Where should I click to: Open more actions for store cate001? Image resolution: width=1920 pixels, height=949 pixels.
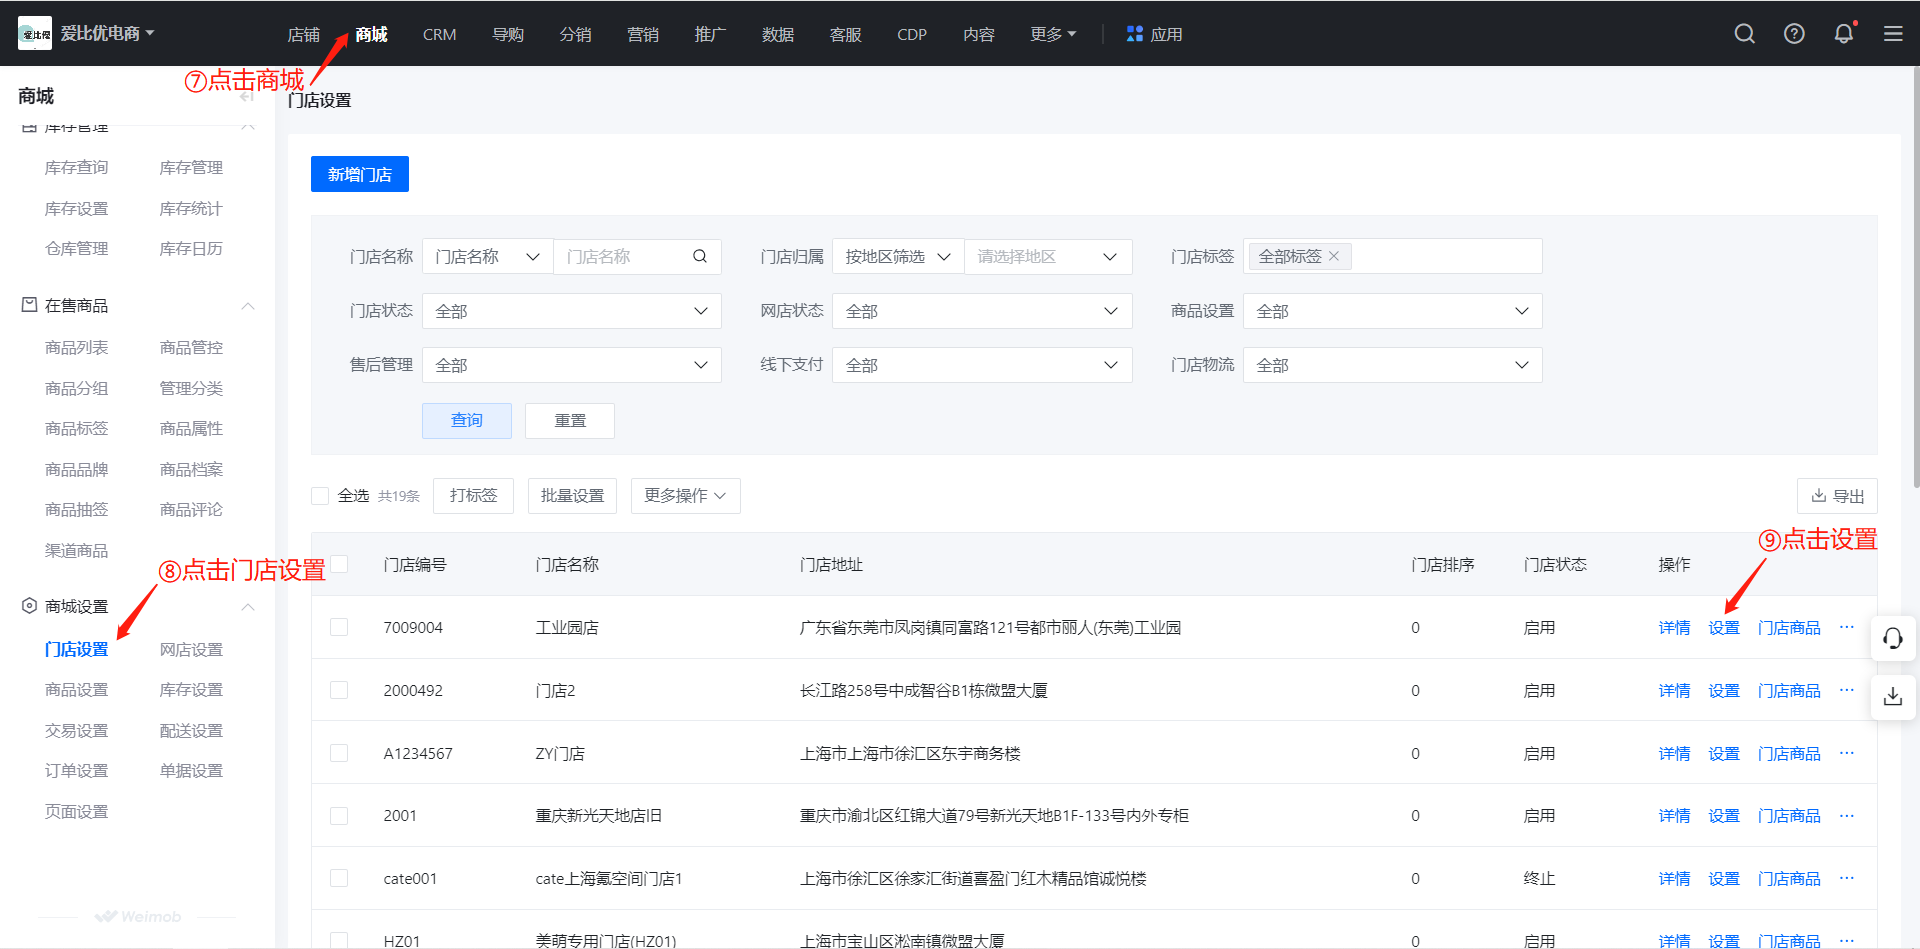[x=1846, y=878]
